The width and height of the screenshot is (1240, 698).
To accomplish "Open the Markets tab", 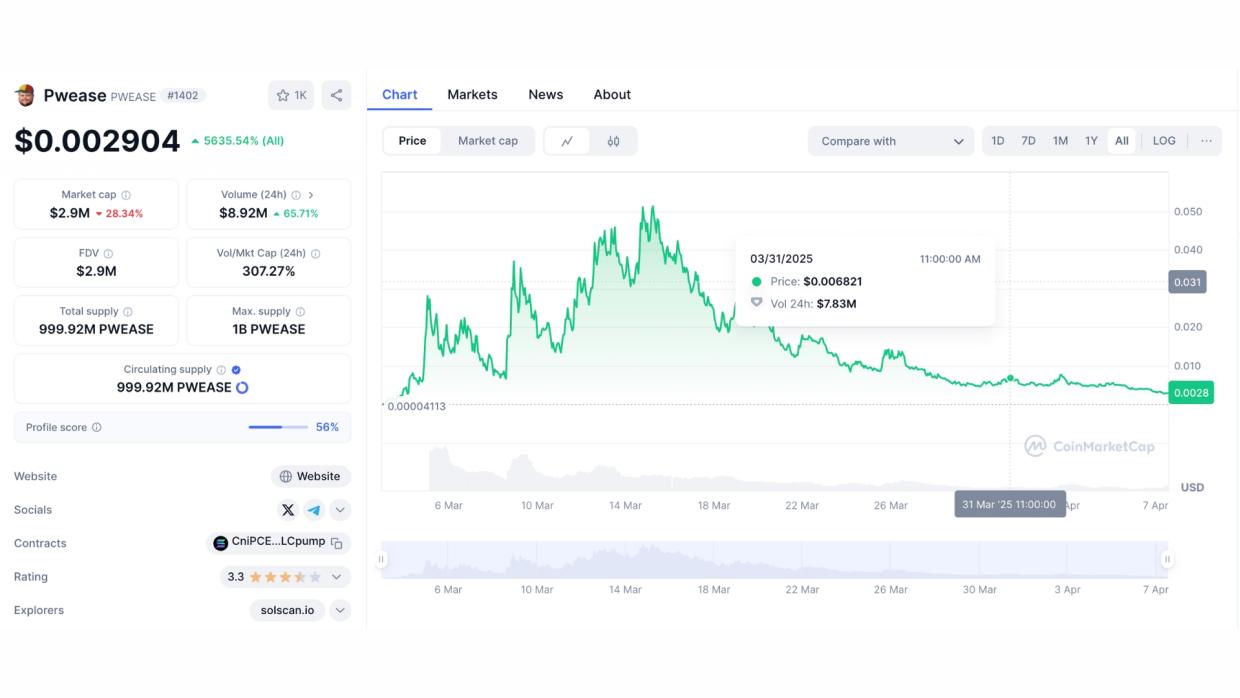I will [x=472, y=95].
